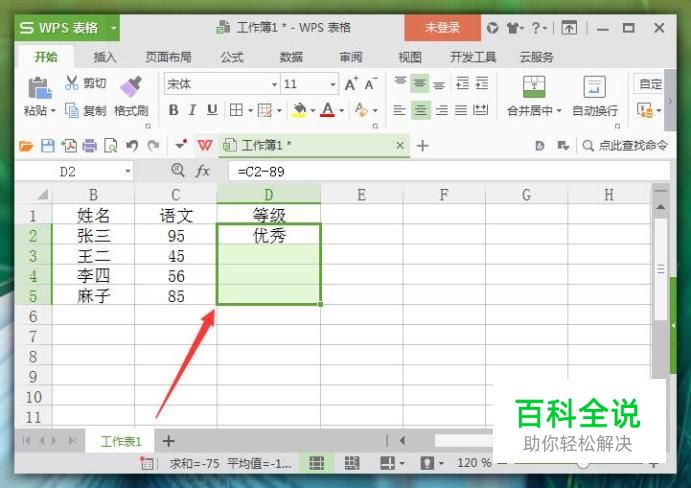
Task: Toggle center horizontal alignment
Action: click(x=420, y=110)
